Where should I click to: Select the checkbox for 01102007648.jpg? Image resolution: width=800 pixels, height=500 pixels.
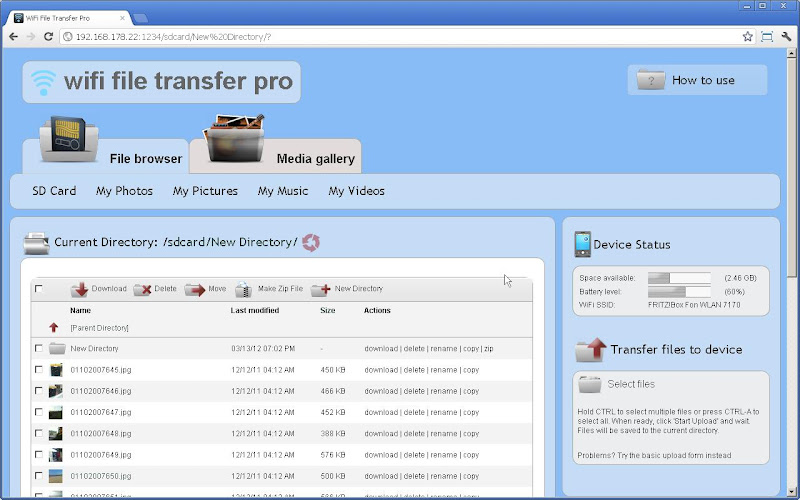coord(39,433)
